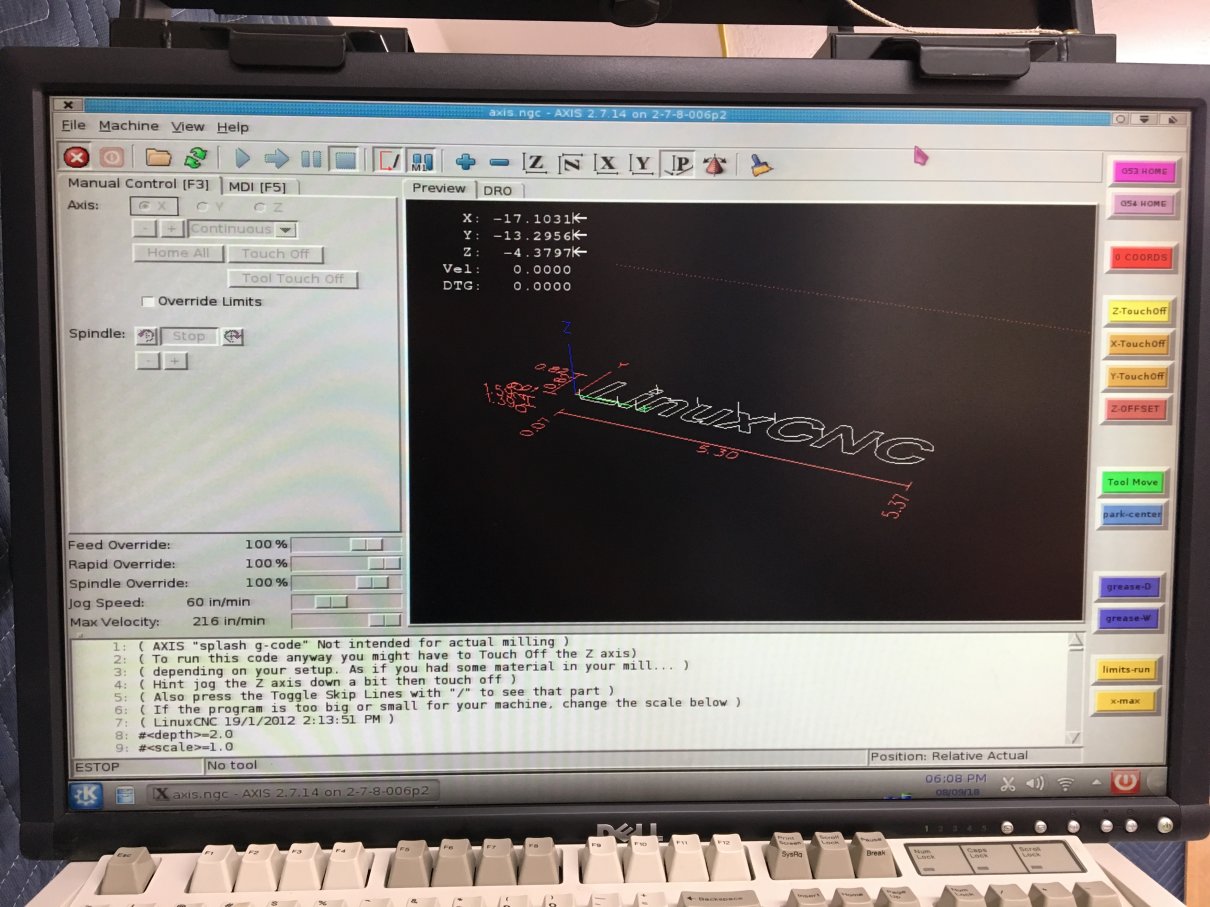Toggle the red Emergency Stop toolbar icon
Viewport: 1210px width, 907px height.
pos(75,158)
